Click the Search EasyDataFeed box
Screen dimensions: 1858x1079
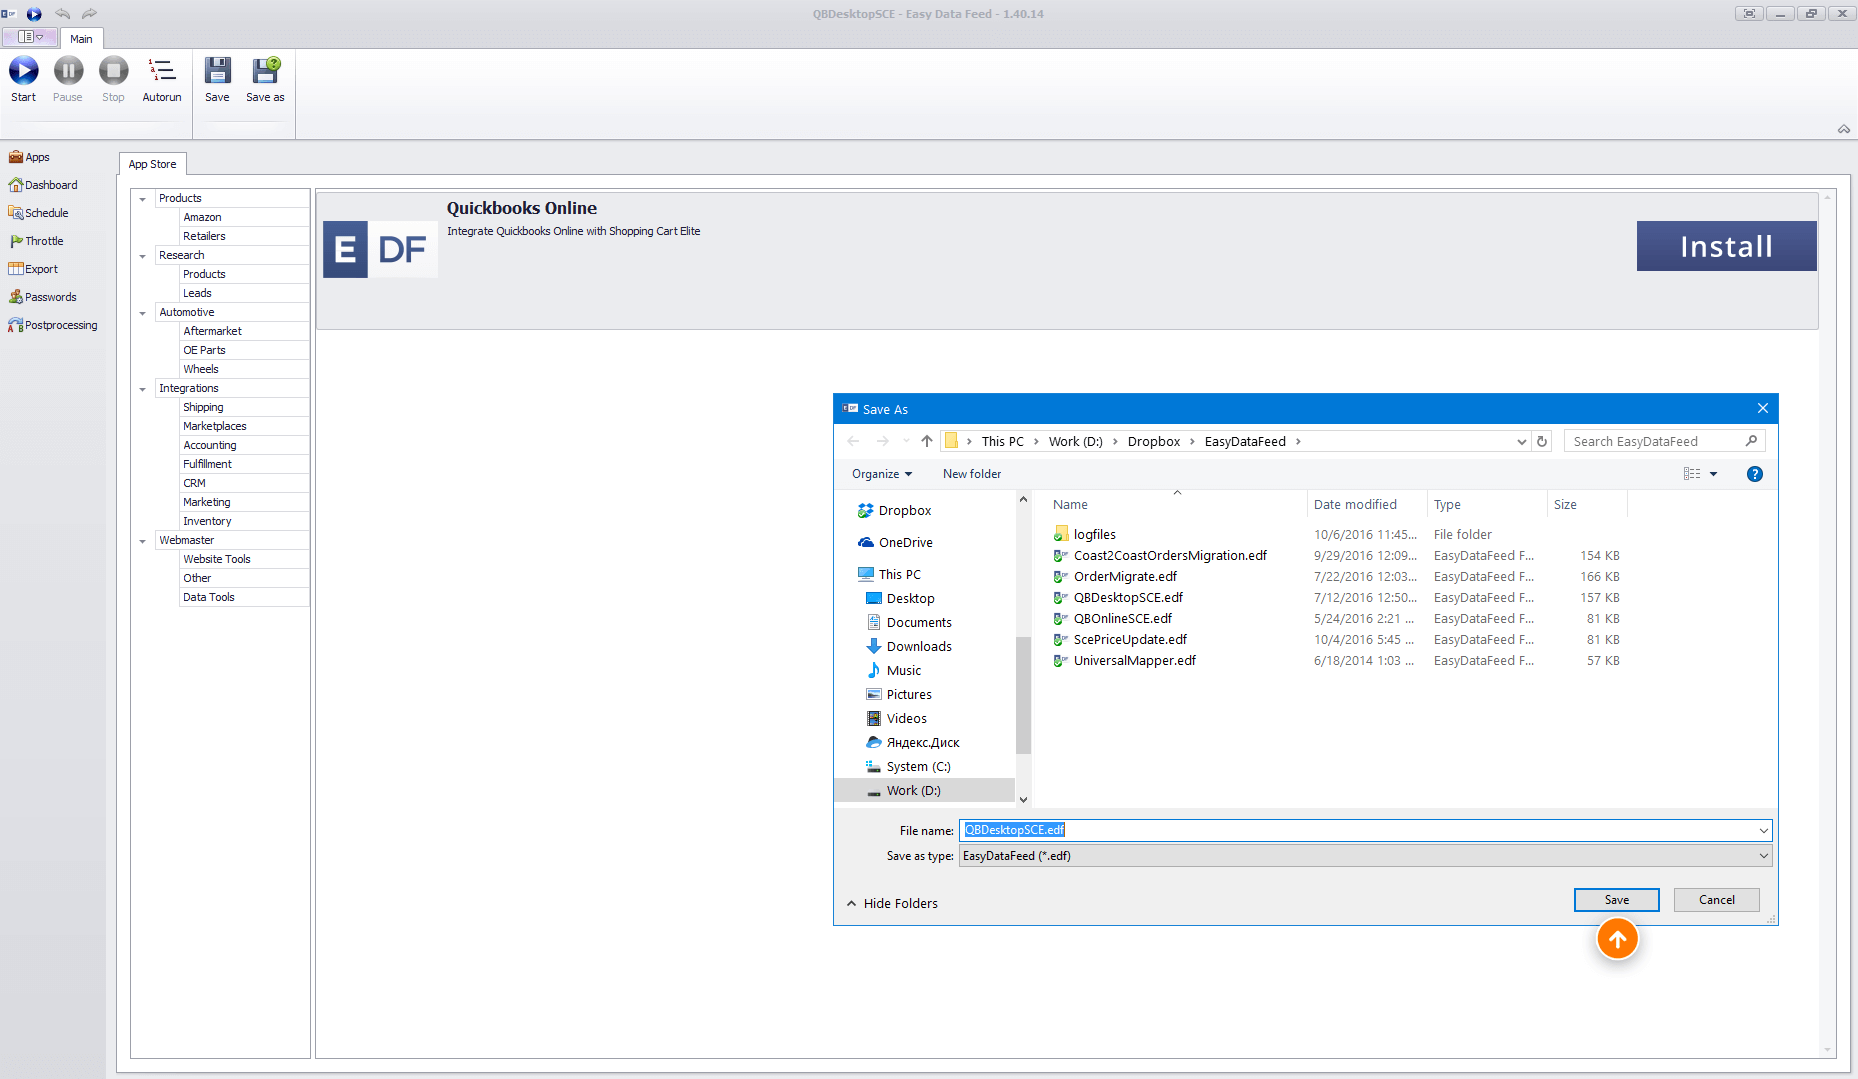click(1664, 441)
